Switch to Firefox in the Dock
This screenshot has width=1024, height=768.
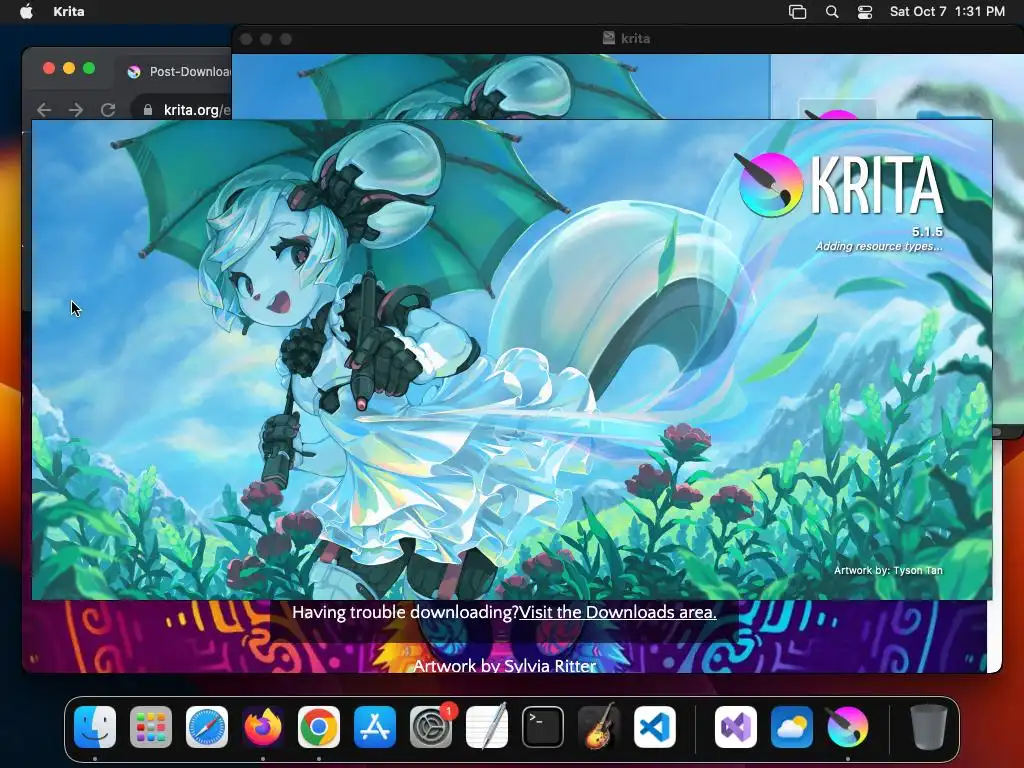[x=263, y=727]
